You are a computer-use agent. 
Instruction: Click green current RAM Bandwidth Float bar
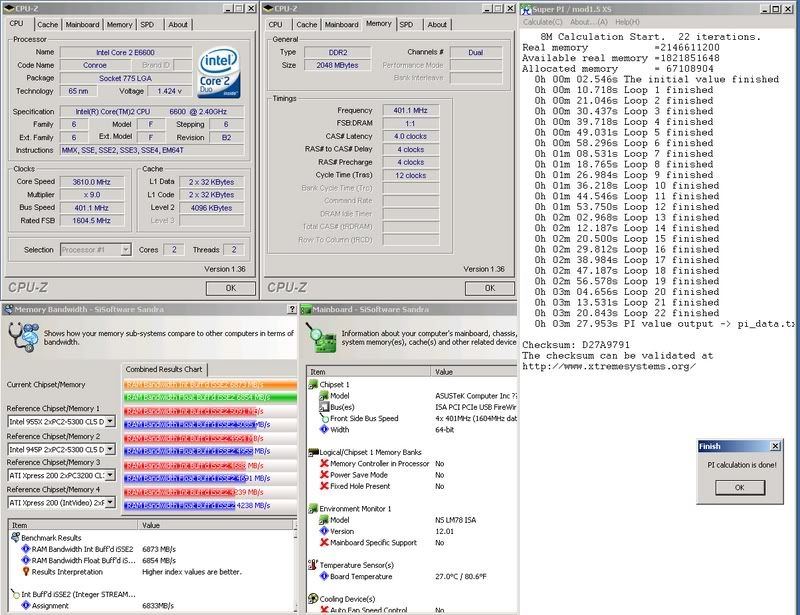(x=210, y=397)
